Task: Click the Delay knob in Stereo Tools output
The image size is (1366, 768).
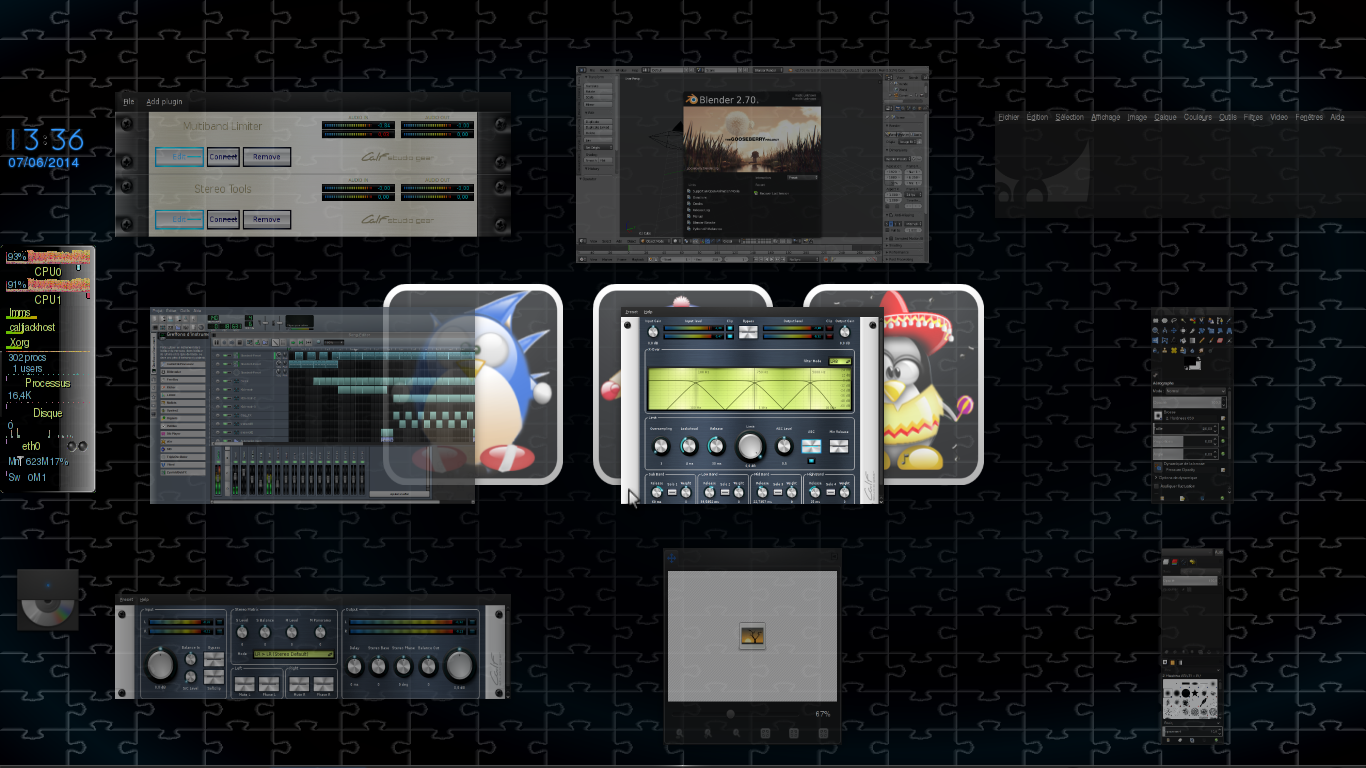Action: (355, 664)
